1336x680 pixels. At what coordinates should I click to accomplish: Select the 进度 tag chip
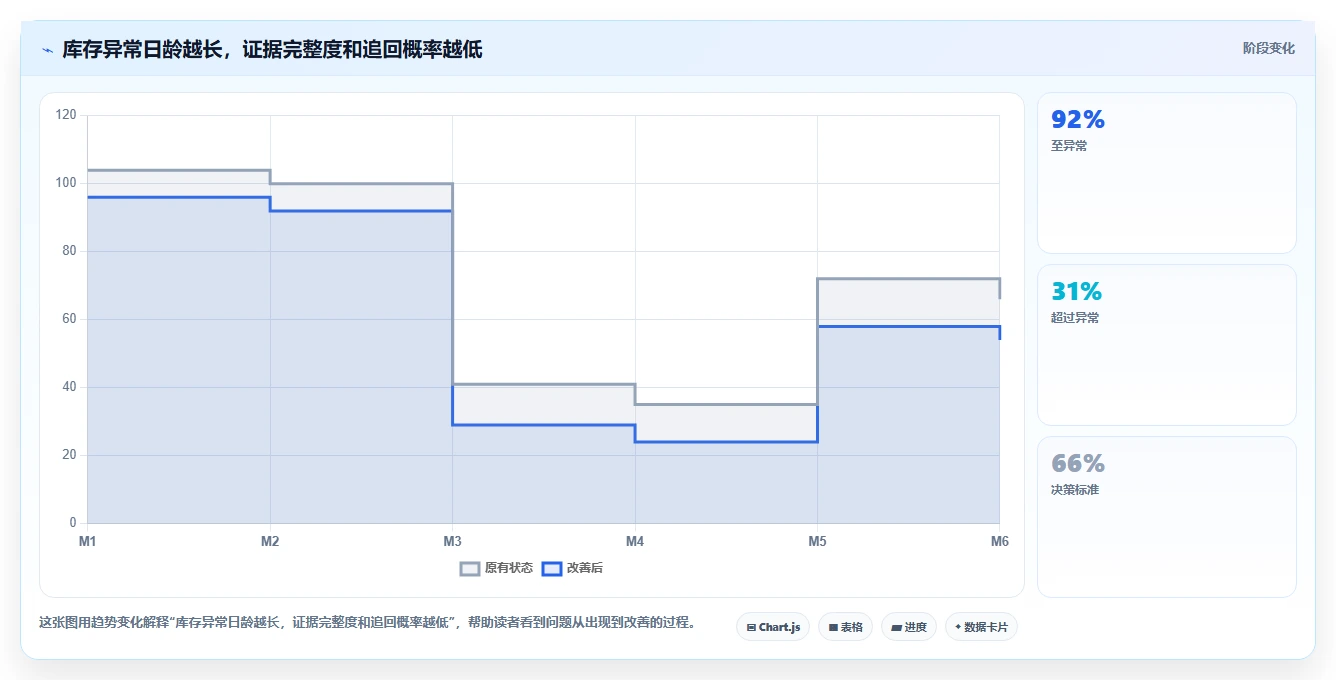coord(908,627)
